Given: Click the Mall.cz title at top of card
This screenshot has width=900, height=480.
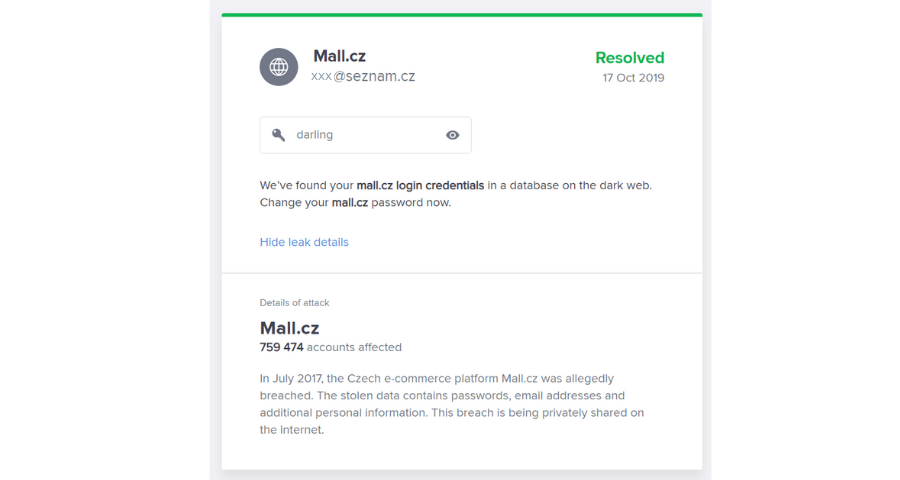Looking at the screenshot, I should pos(339,56).
